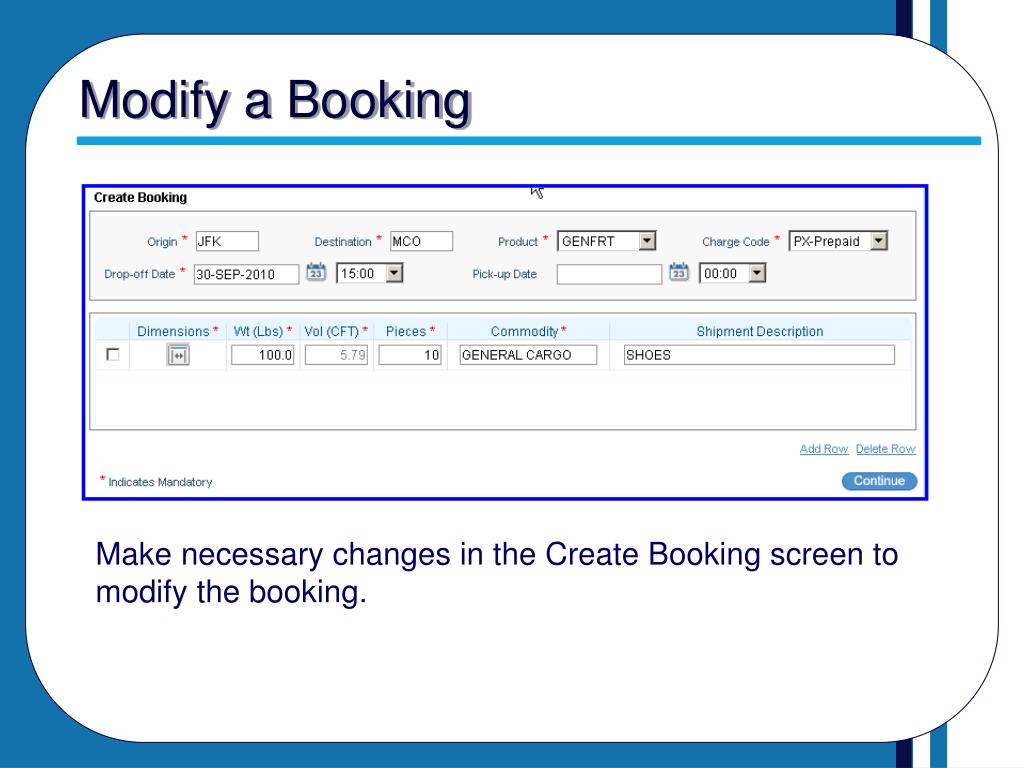The width and height of the screenshot is (1024, 768).
Task: Click the Dimensions column header
Action: click(x=178, y=331)
